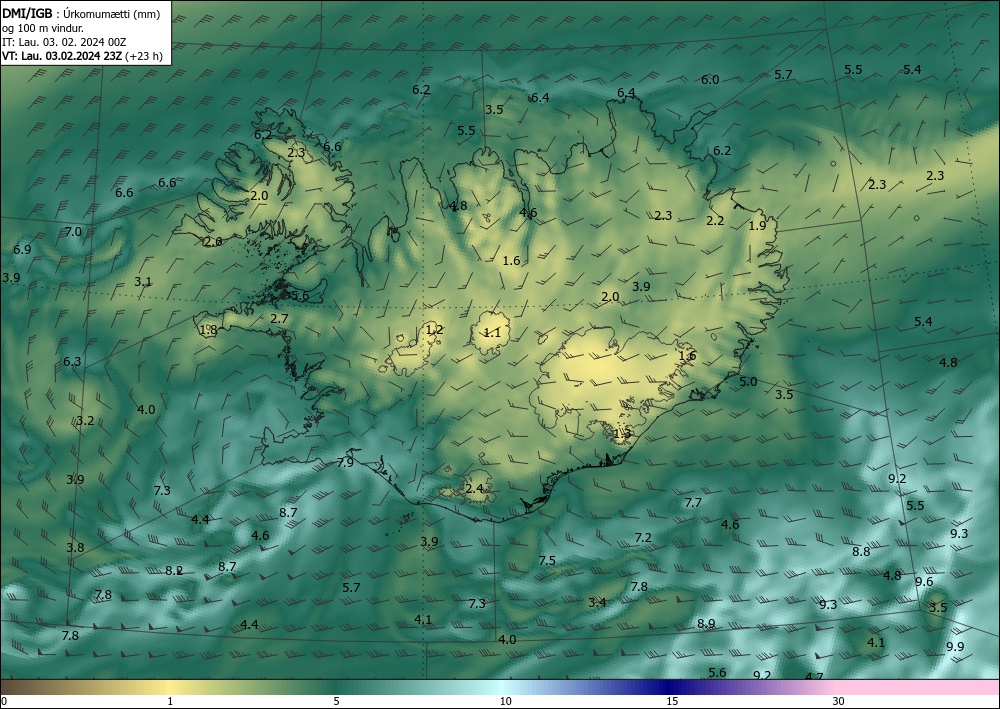Select the "VT: Lau. 03.02.2024 23Z" valid-time line
Screen dimensions: 1000x709
[62, 56]
